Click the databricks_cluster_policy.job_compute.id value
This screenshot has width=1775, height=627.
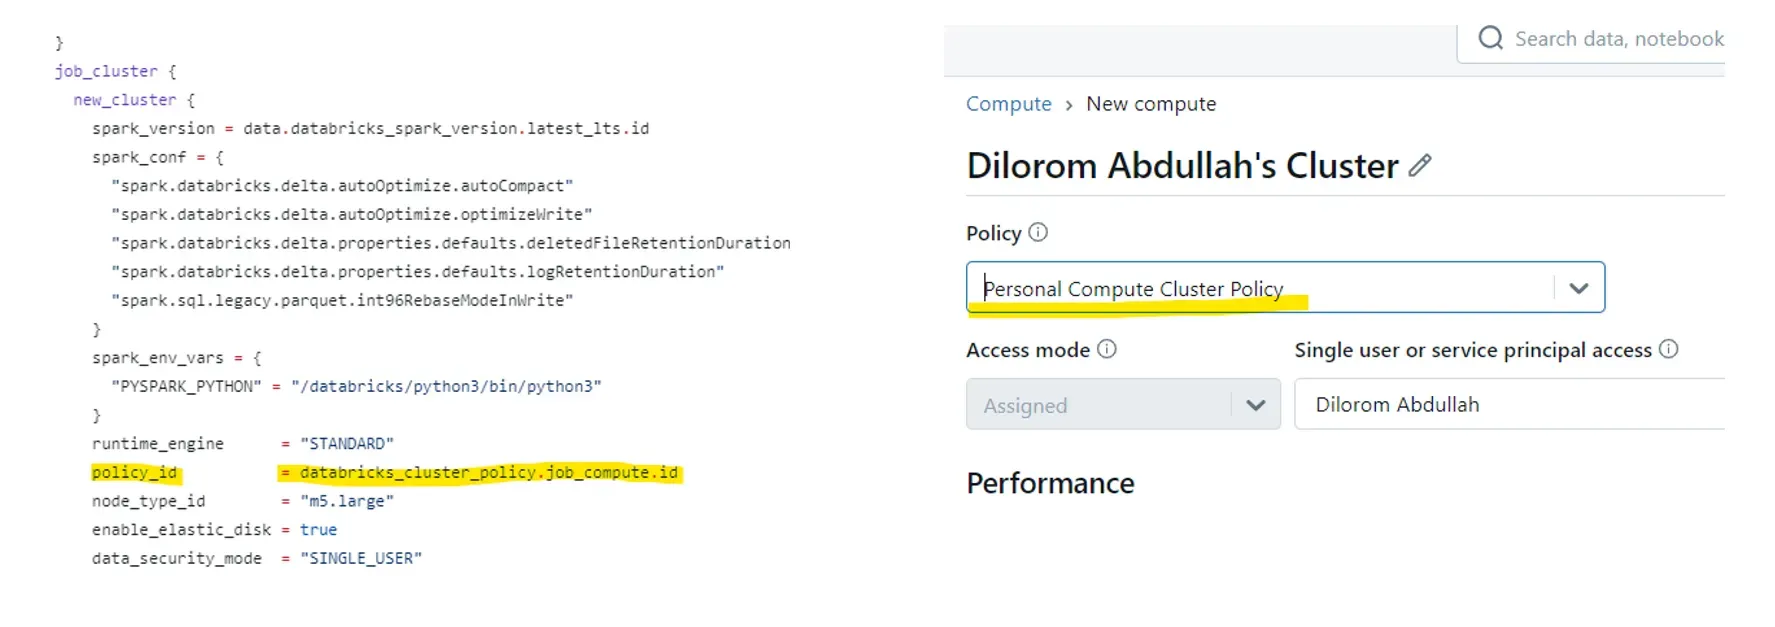488,473
